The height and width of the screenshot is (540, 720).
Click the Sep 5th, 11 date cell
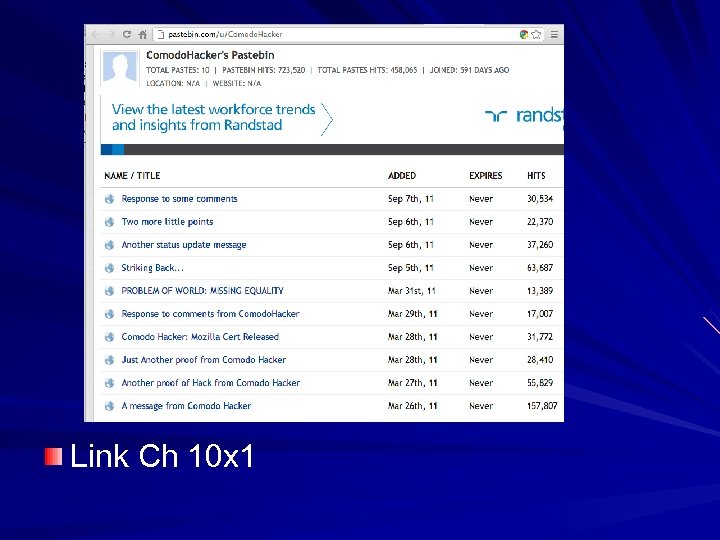click(x=411, y=268)
